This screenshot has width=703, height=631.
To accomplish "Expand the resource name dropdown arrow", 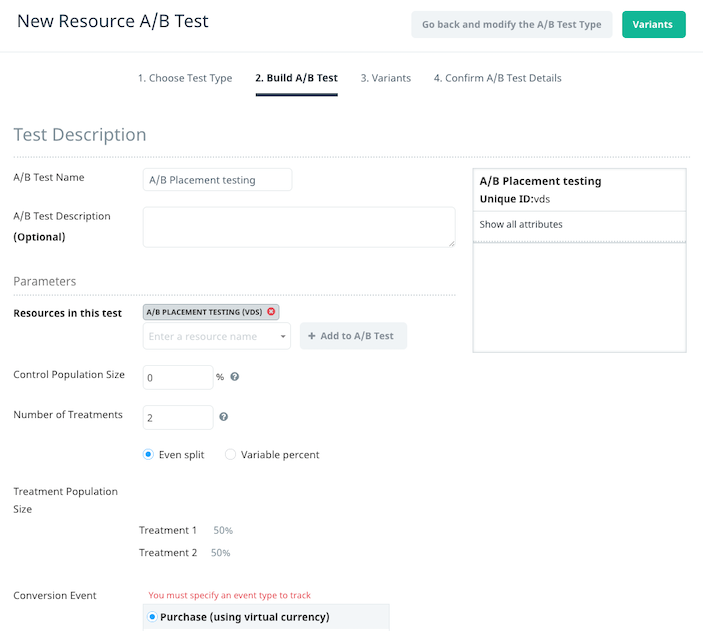I will [x=283, y=336].
